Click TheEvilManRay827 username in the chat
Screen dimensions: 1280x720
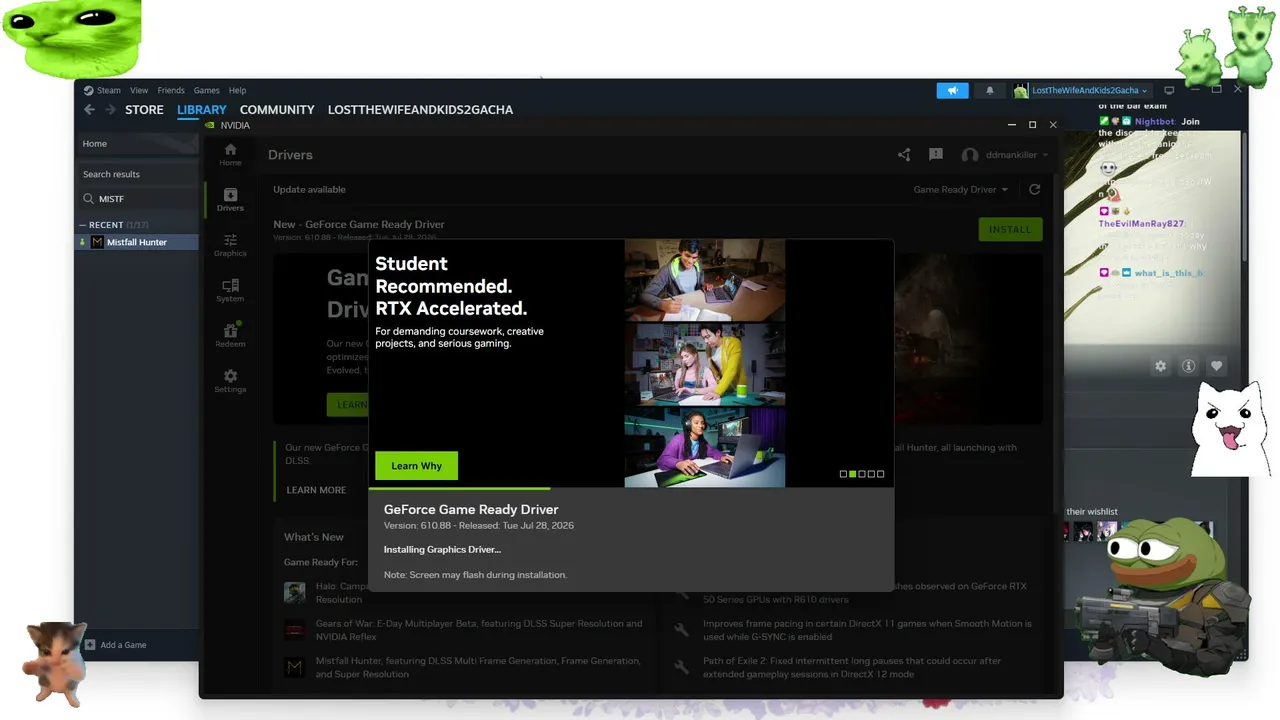tap(1141, 224)
